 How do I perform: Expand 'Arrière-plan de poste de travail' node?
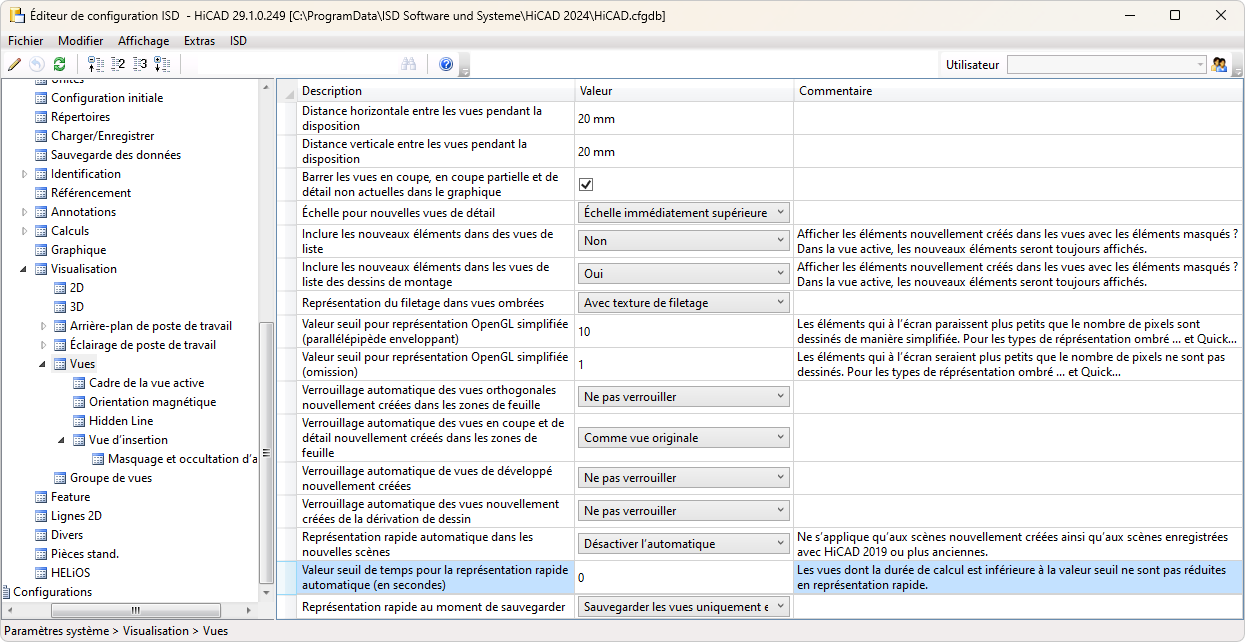44,326
